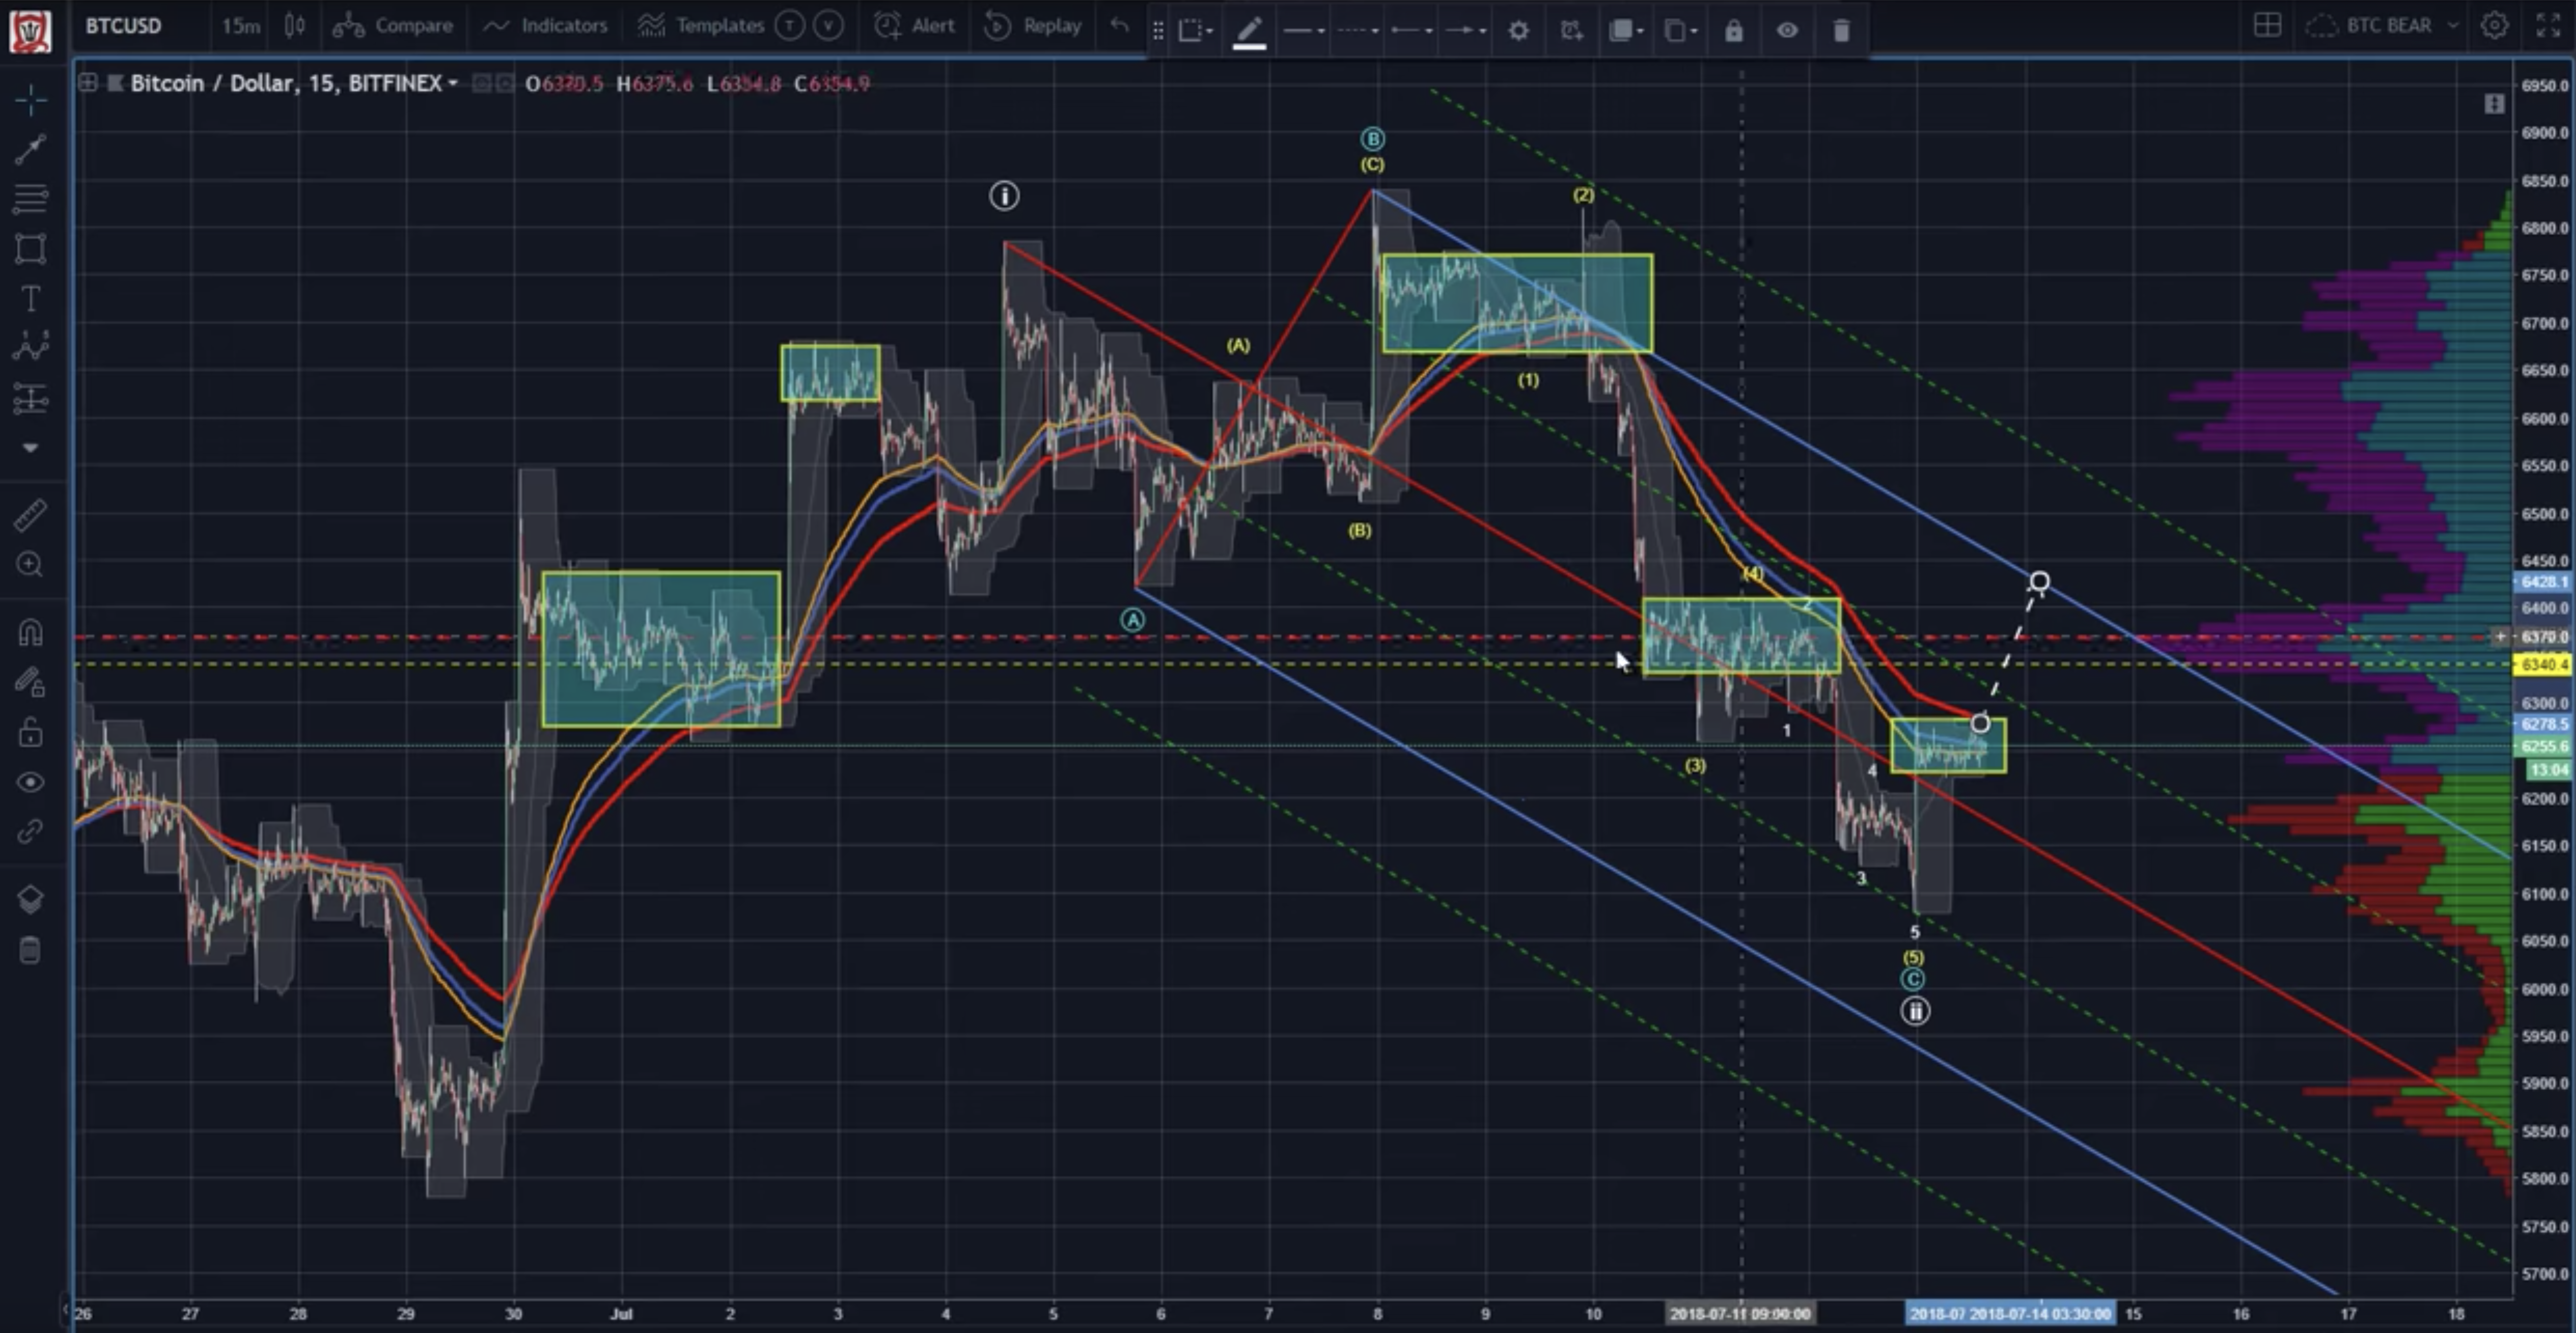Click the circled T template shortcut
This screenshot has height=1333, width=2576.
pos(789,26)
